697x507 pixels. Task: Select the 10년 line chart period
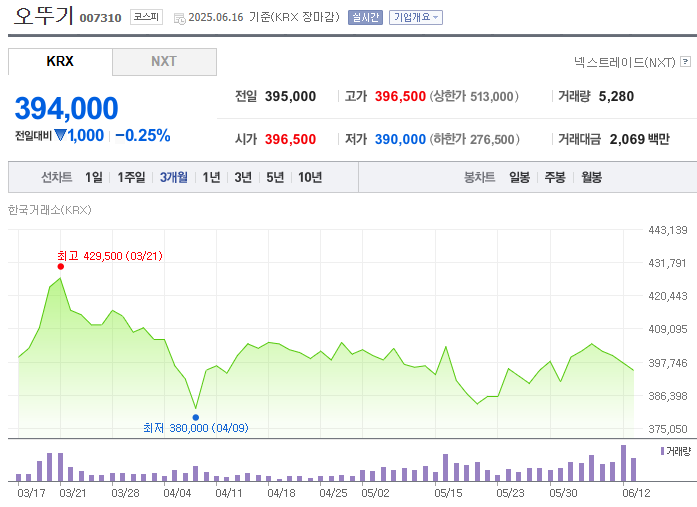point(310,177)
